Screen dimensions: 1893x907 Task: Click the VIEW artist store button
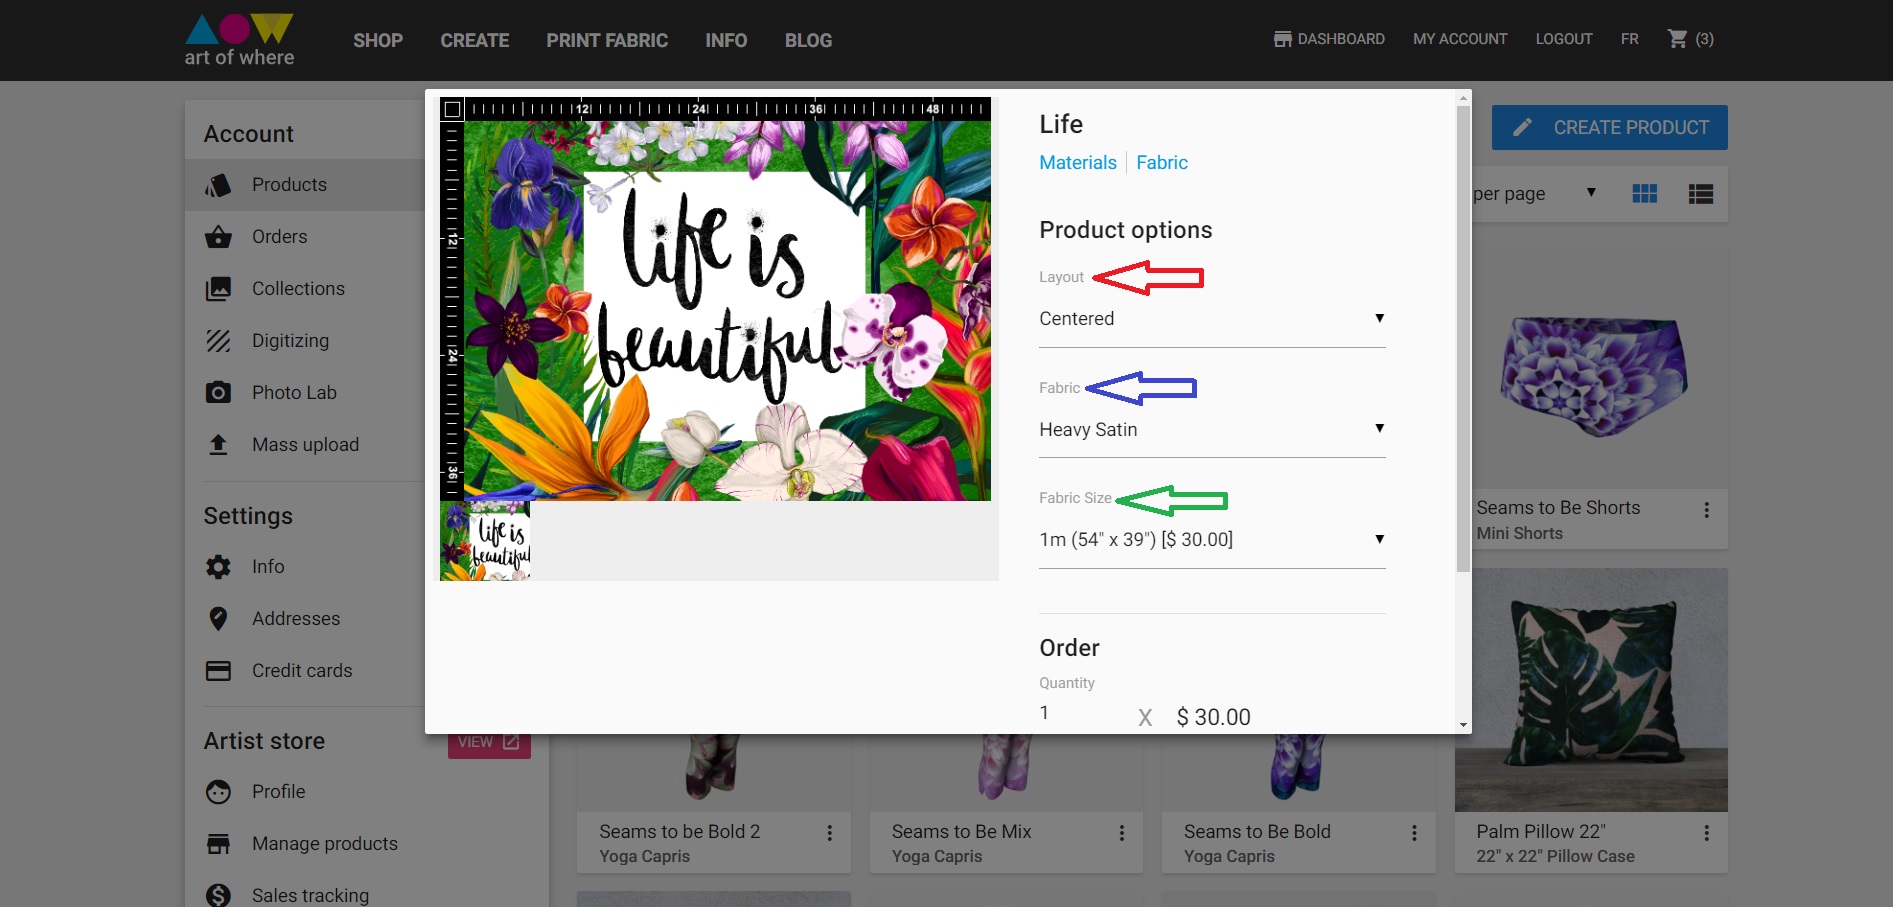[489, 743]
